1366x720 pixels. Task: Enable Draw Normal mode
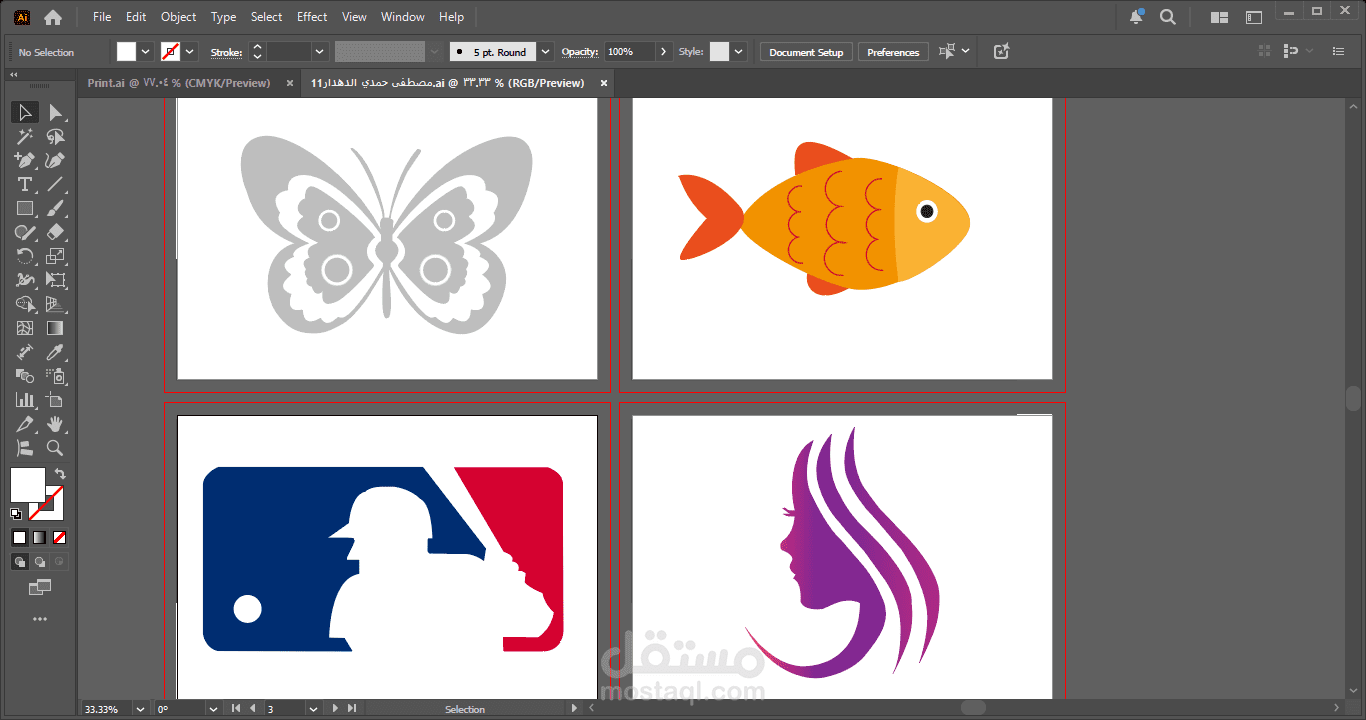coord(20,562)
